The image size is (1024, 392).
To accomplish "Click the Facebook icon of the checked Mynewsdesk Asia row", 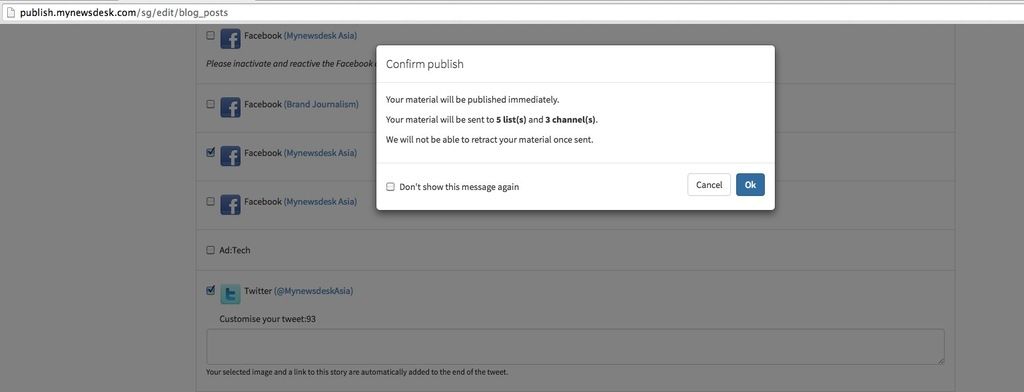I will tap(230, 155).
